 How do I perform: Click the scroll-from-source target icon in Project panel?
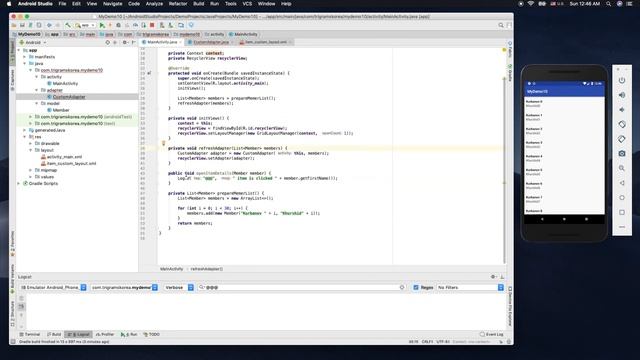108,42
